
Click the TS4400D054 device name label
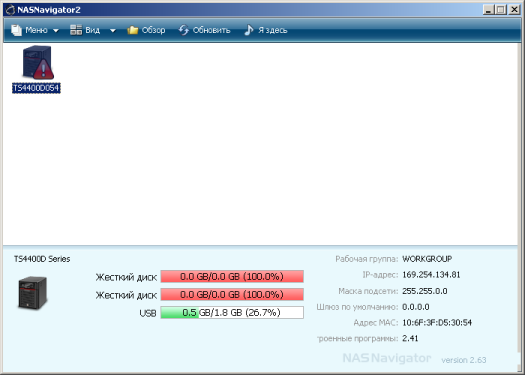pos(36,88)
